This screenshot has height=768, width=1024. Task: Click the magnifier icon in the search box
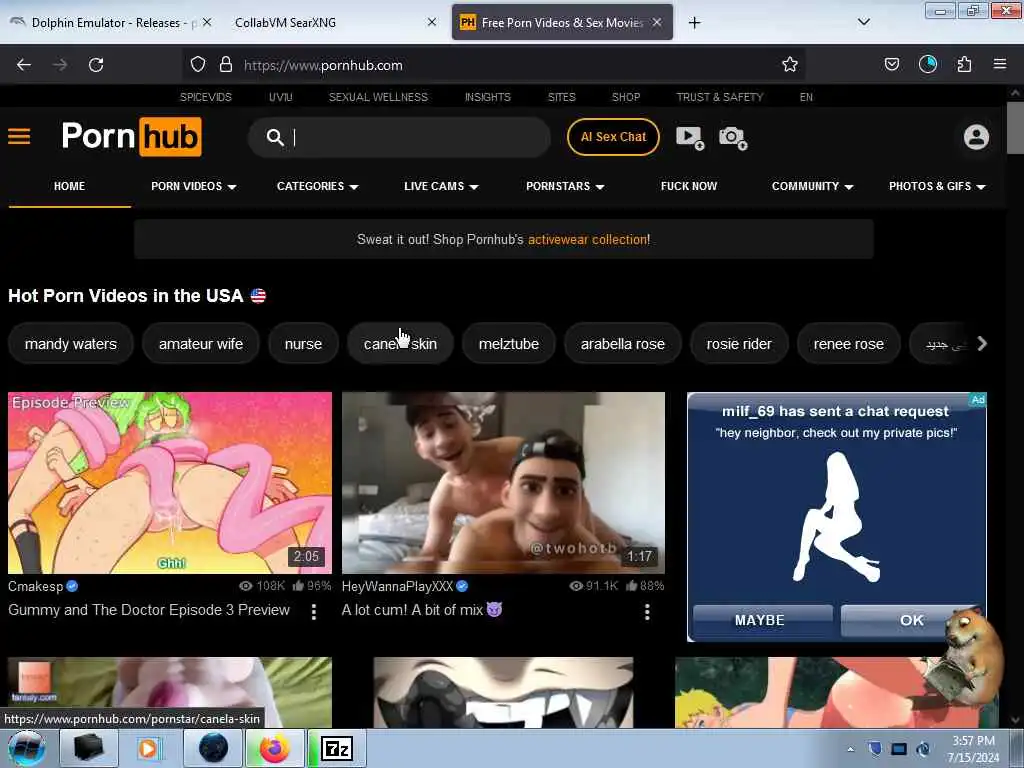tap(275, 137)
